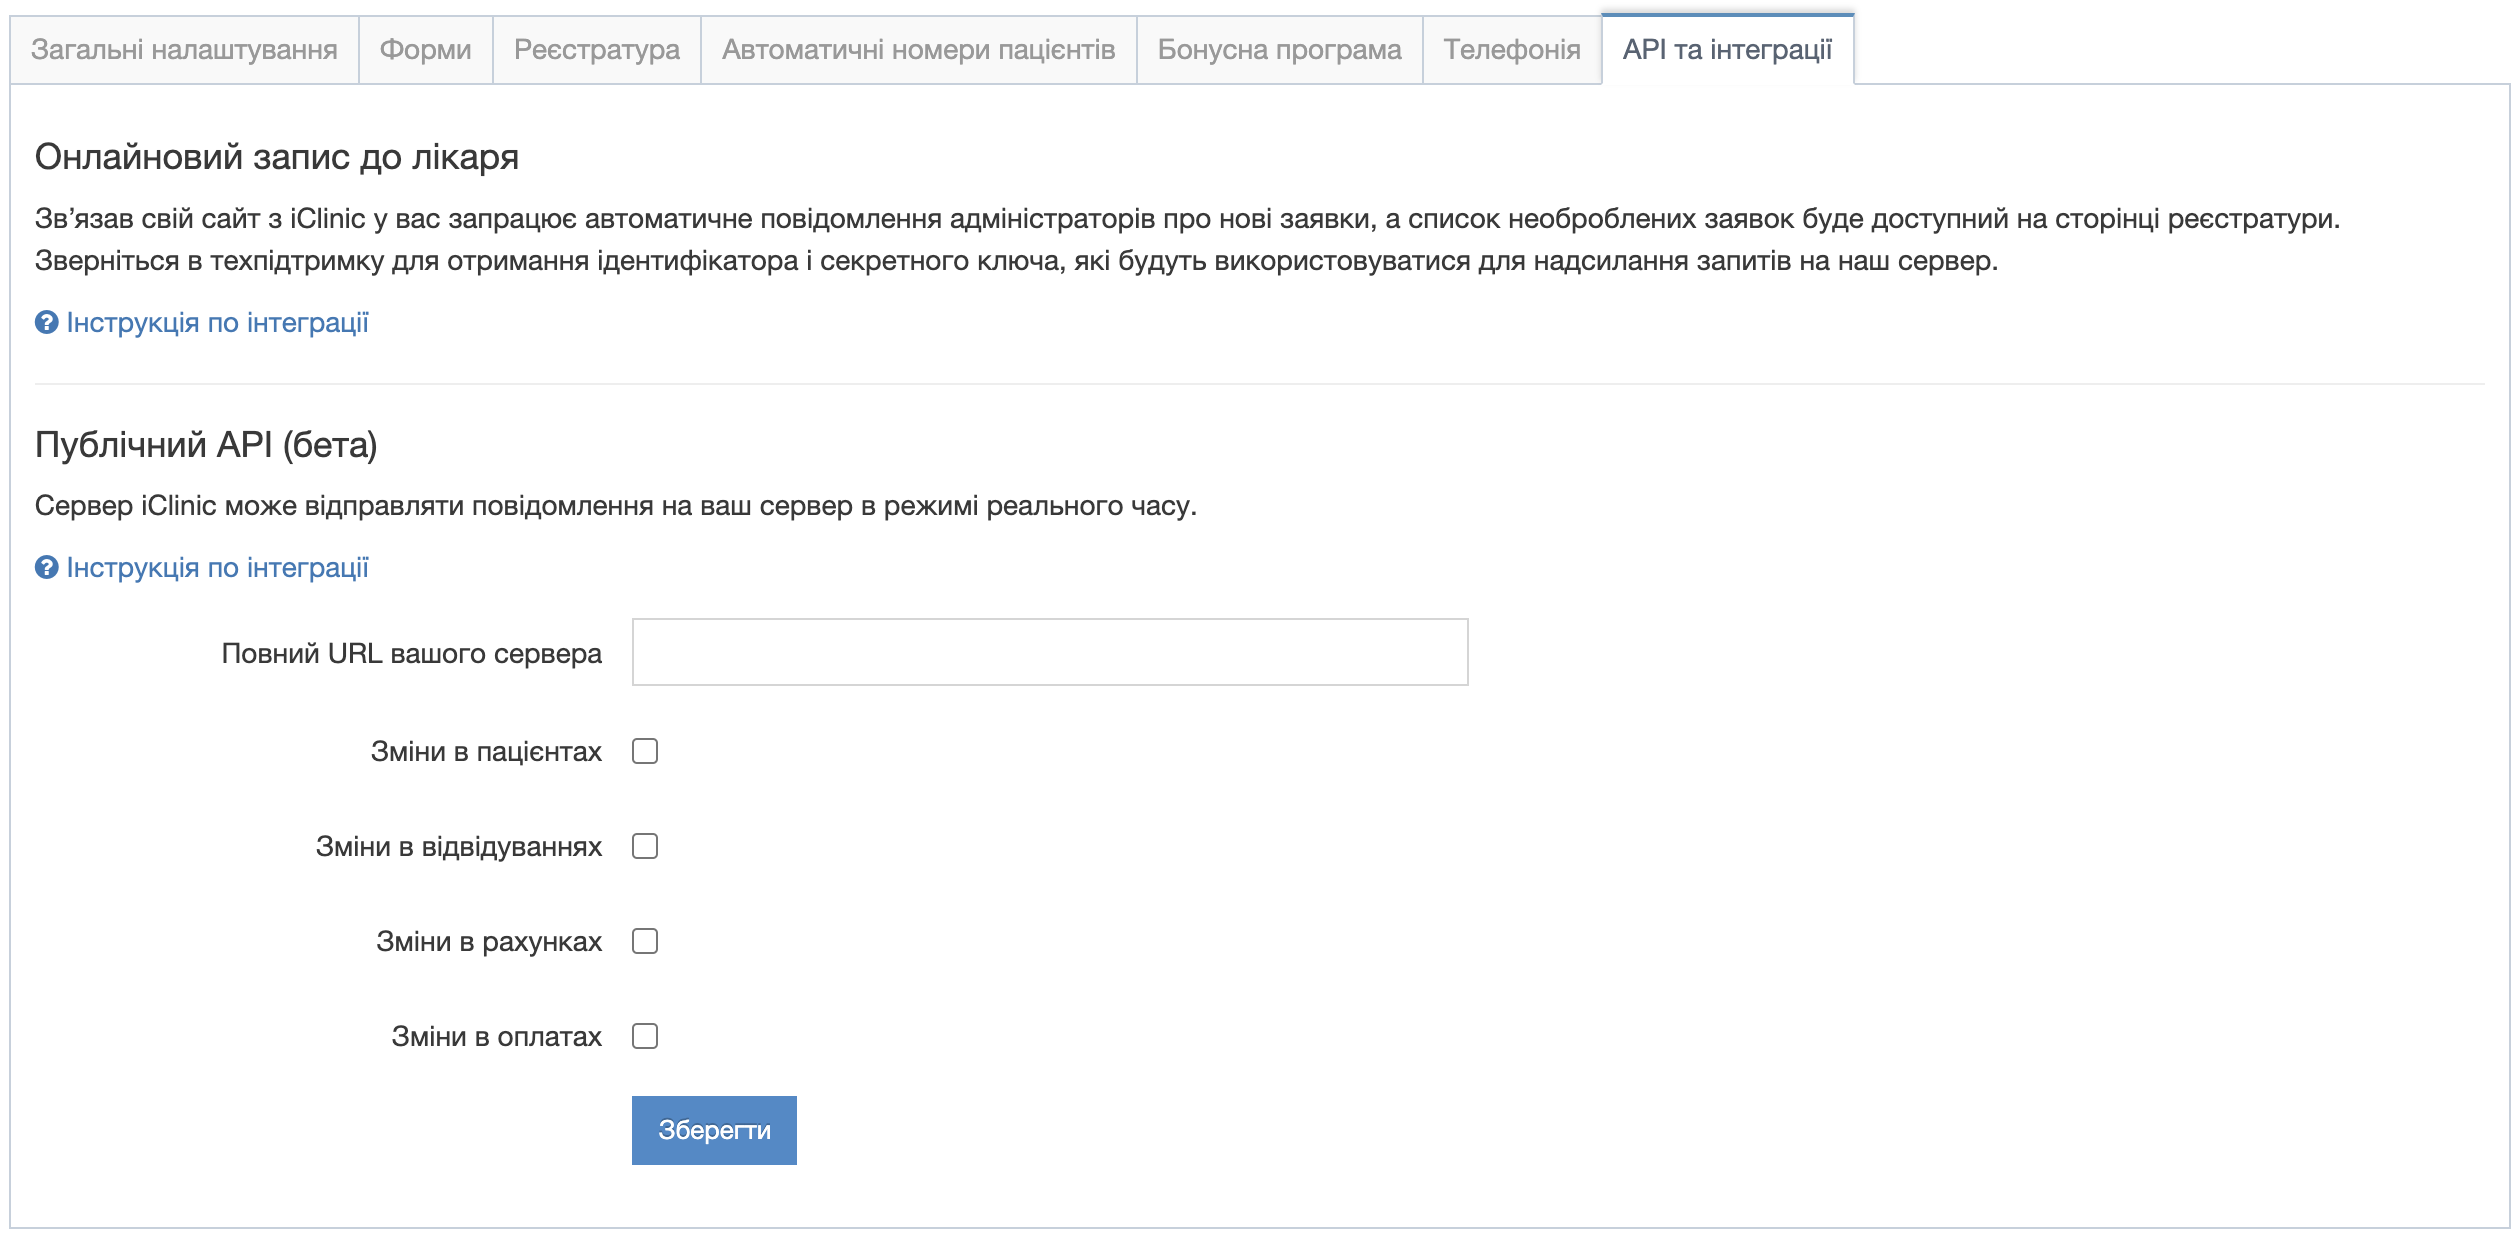Open the Реєстратура tab
Screen dimensions: 2518x1238
597,50
